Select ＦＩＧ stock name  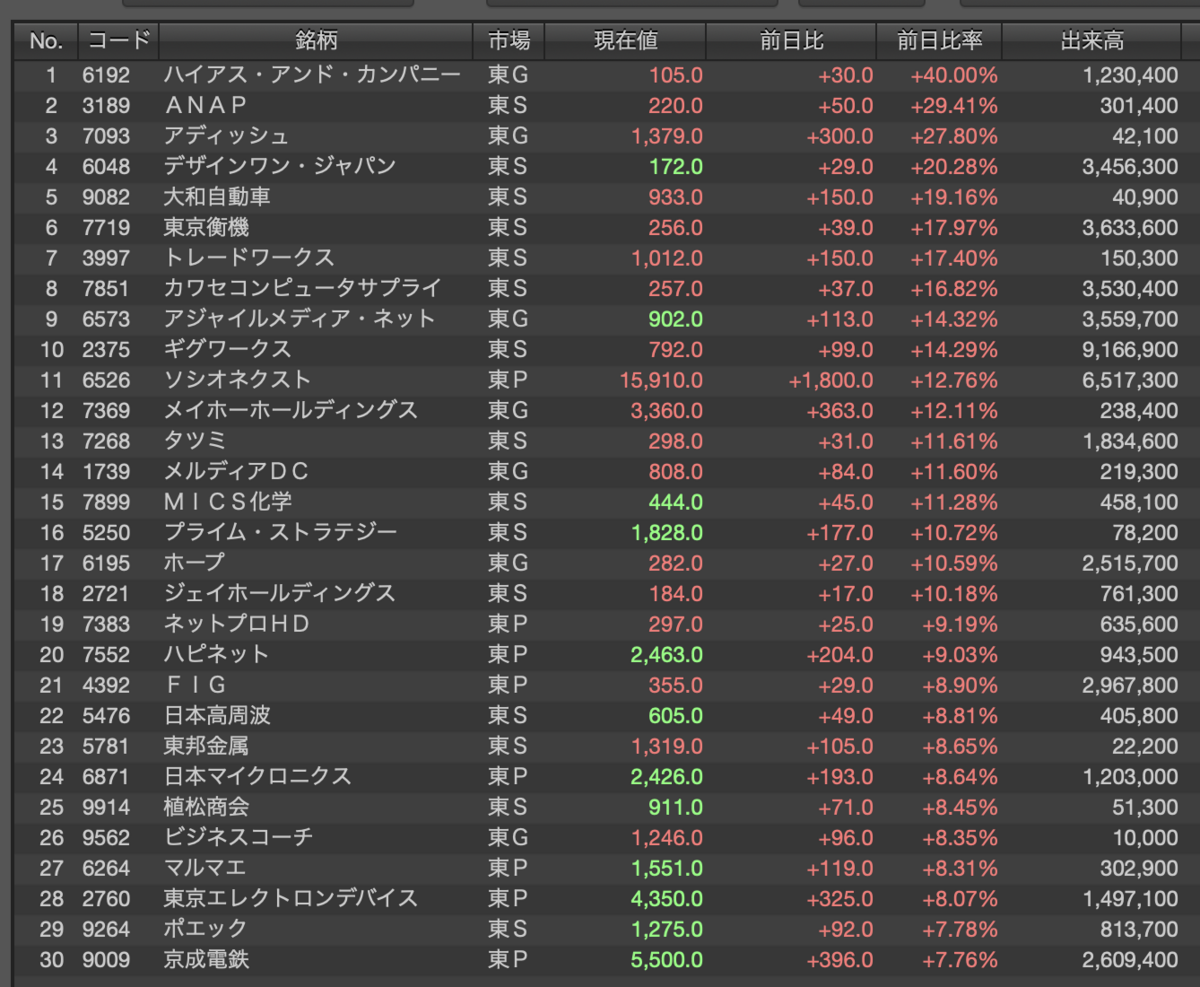(x=195, y=685)
